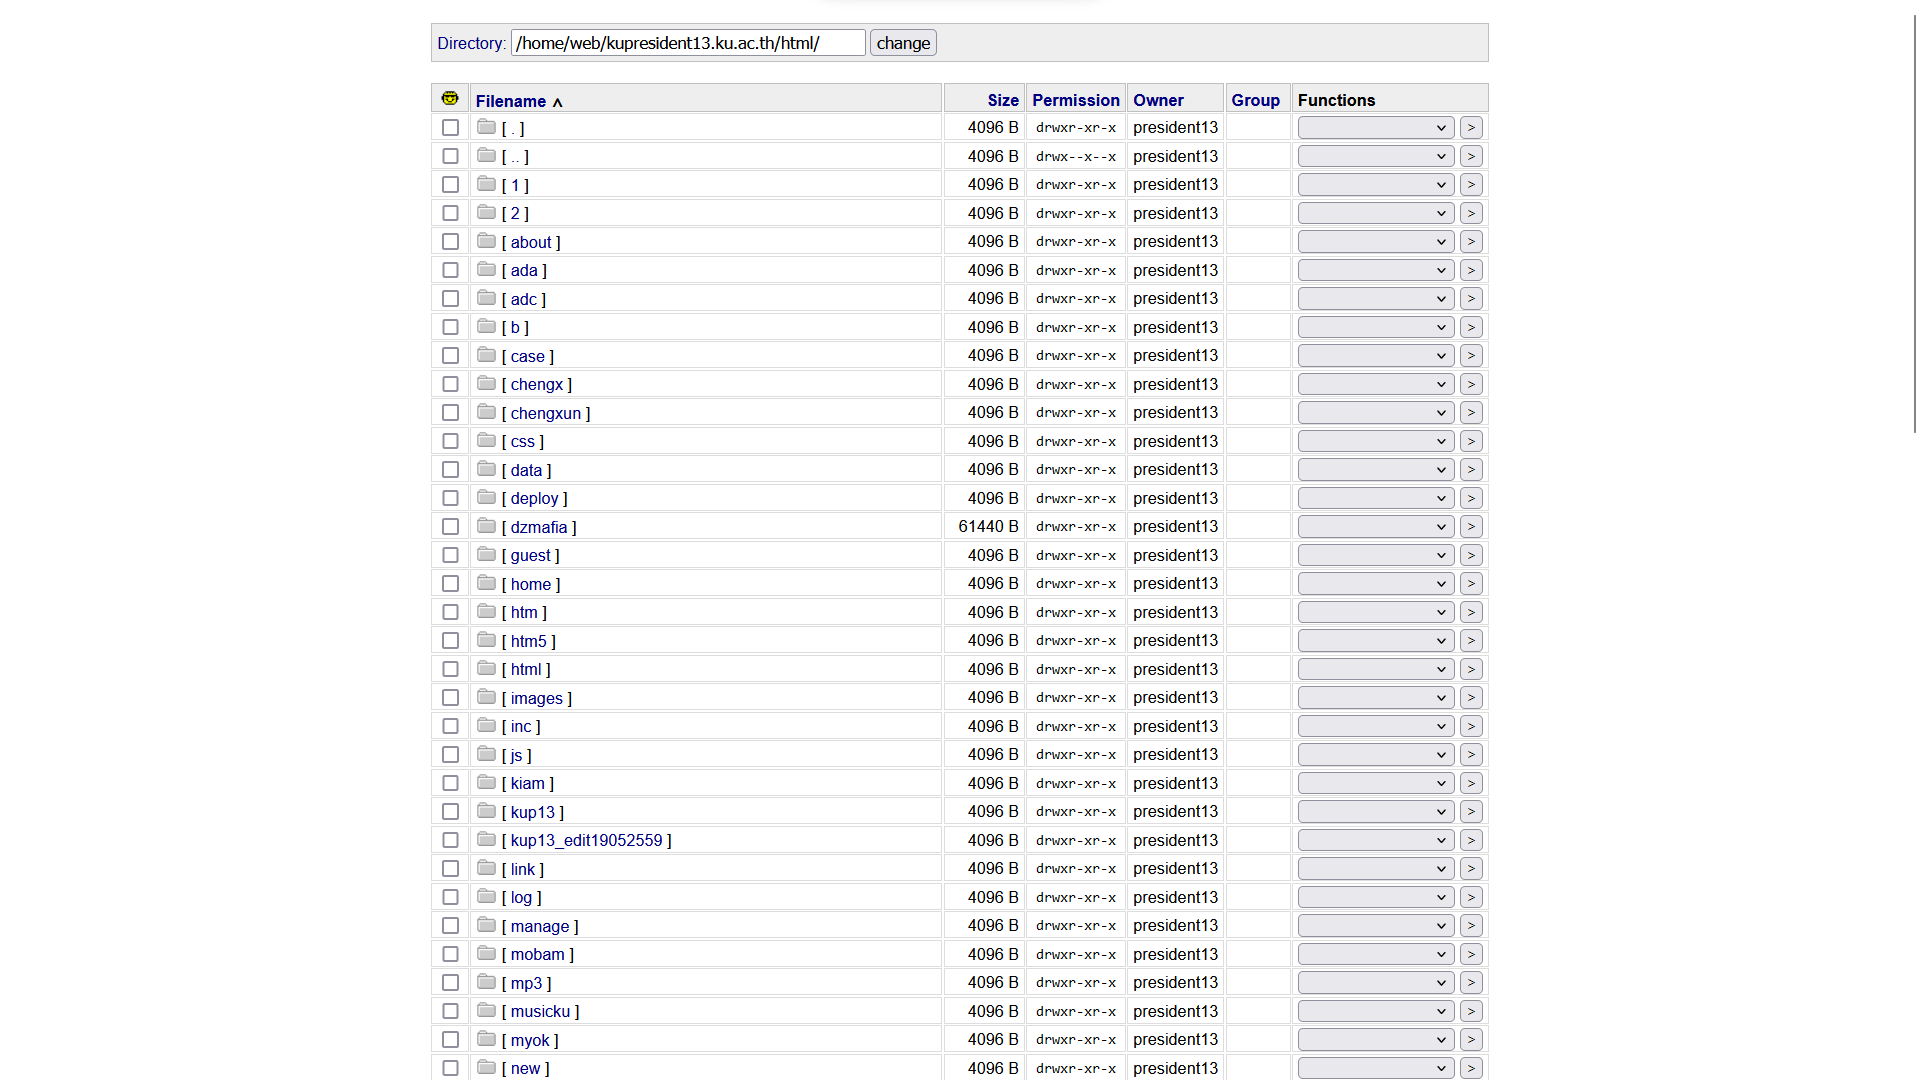The width and height of the screenshot is (1920, 1080).
Task: Click into the Directory path input field
Action: pos(688,43)
